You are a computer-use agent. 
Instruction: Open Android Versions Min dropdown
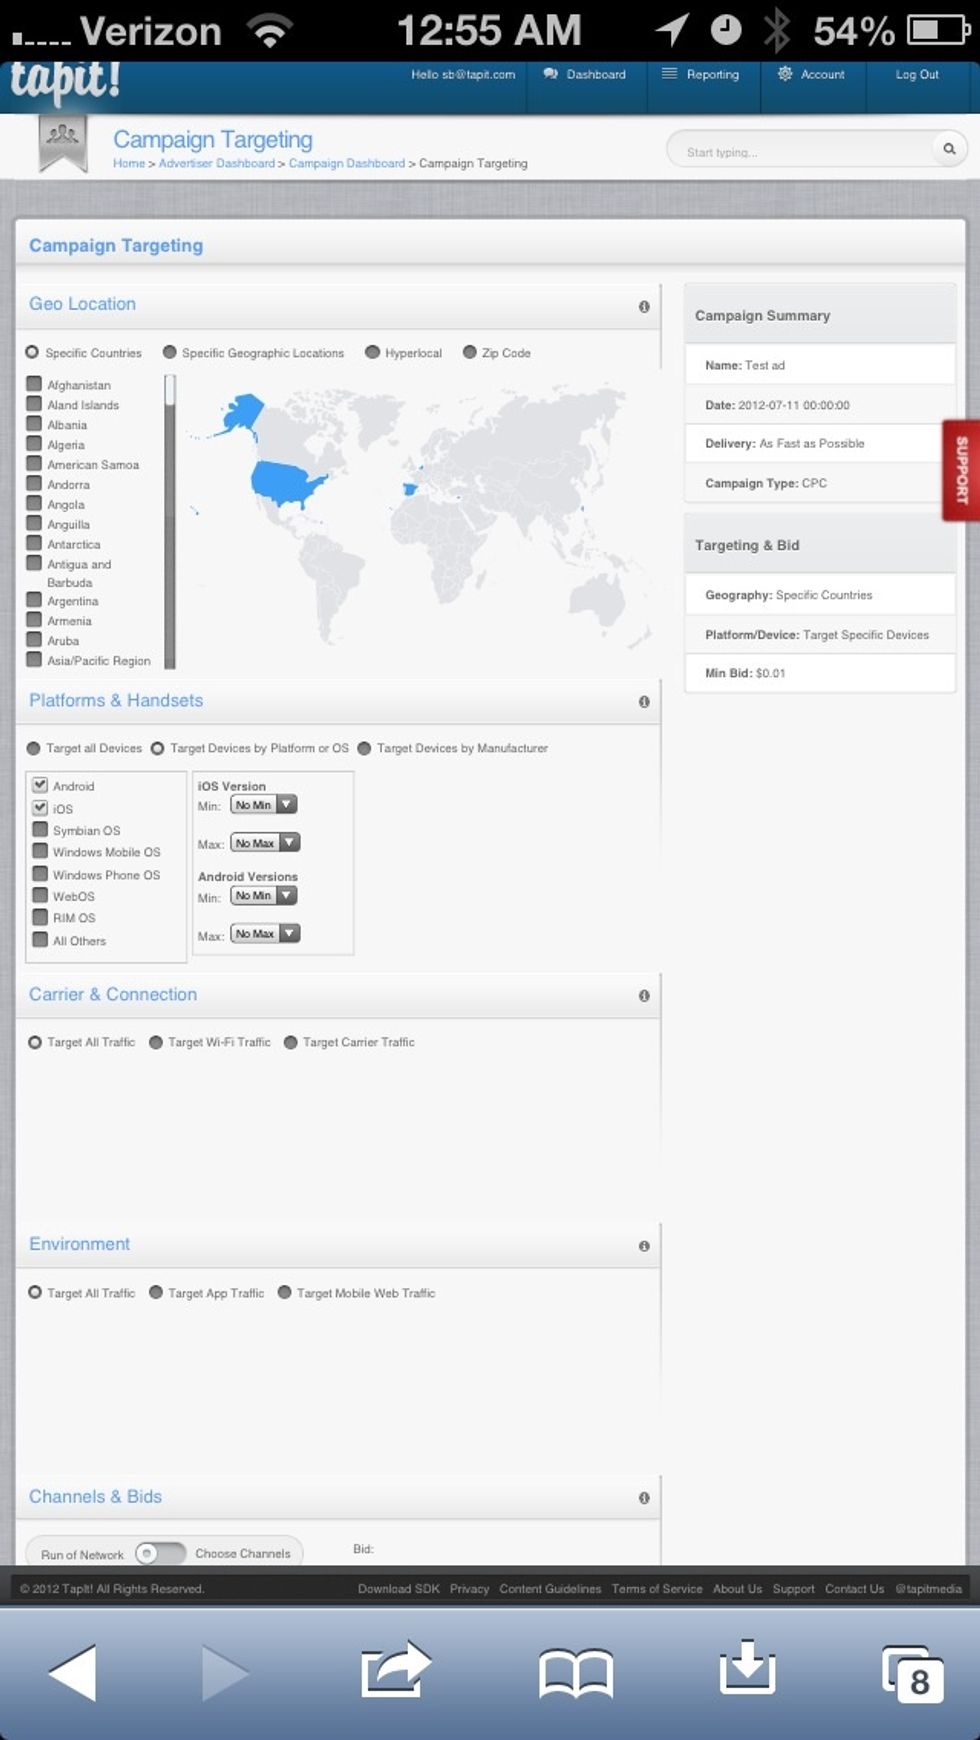(264, 896)
